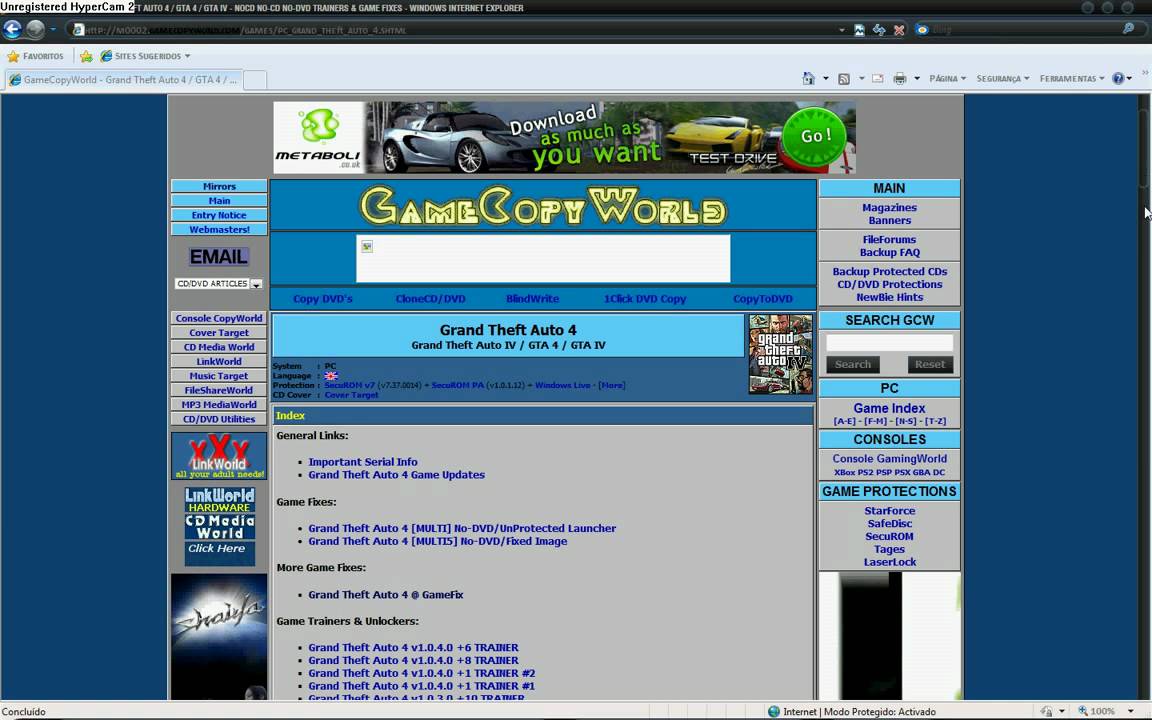The height and width of the screenshot is (720, 1152).
Task: Click the privacy padlock icon in status bar
Action: pyautogui.click(x=1046, y=711)
